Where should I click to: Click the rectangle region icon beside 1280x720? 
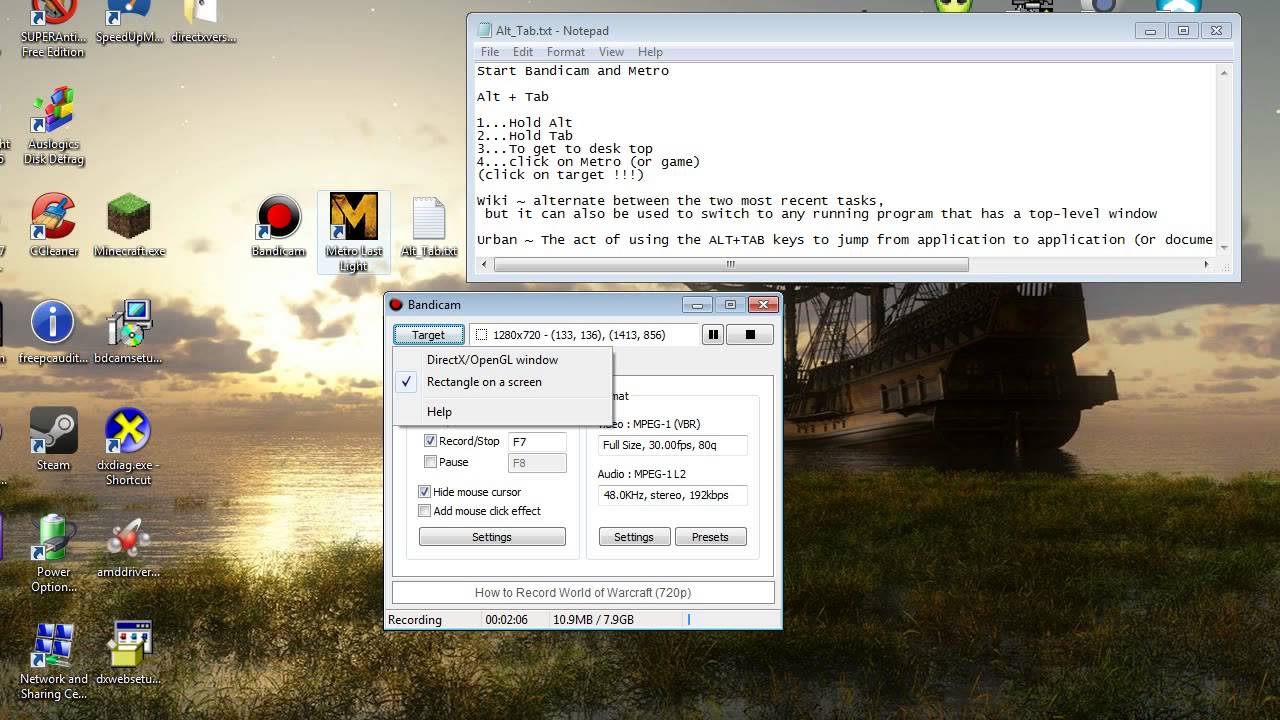[x=481, y=335]
